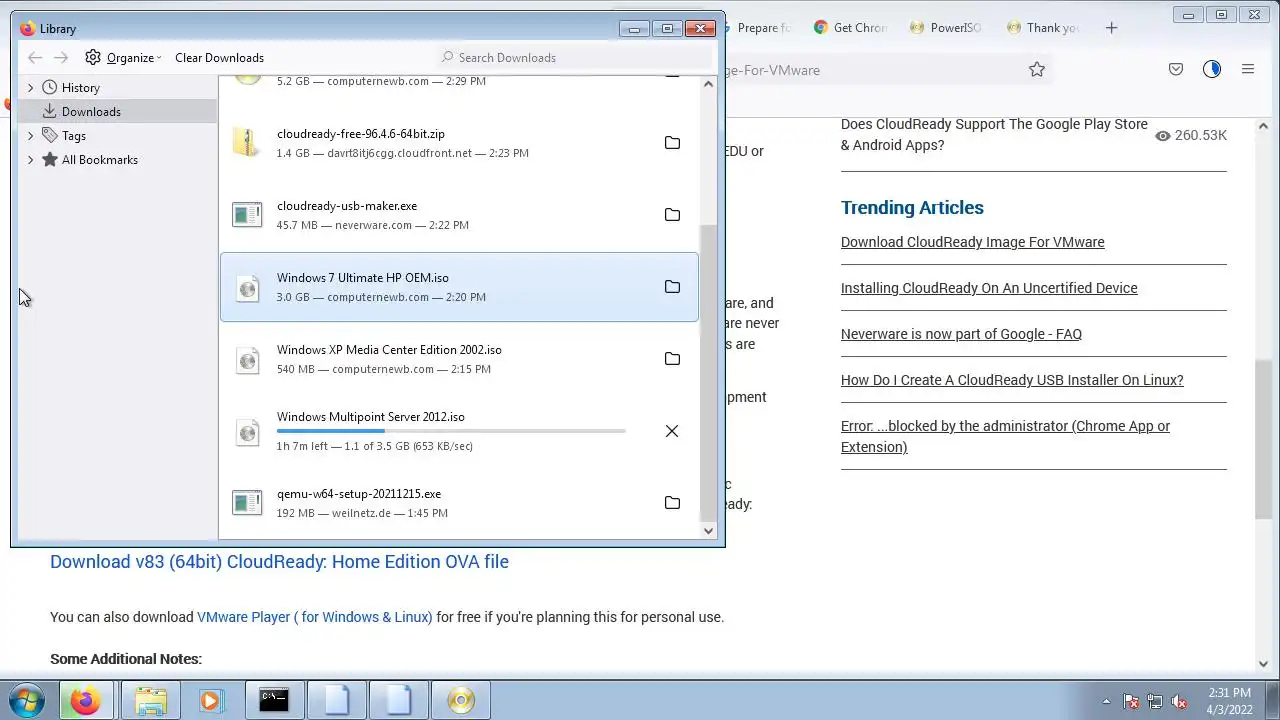Select All Bookmarks in the Library sidebar

pyautogui.click(x=99, y=160)
